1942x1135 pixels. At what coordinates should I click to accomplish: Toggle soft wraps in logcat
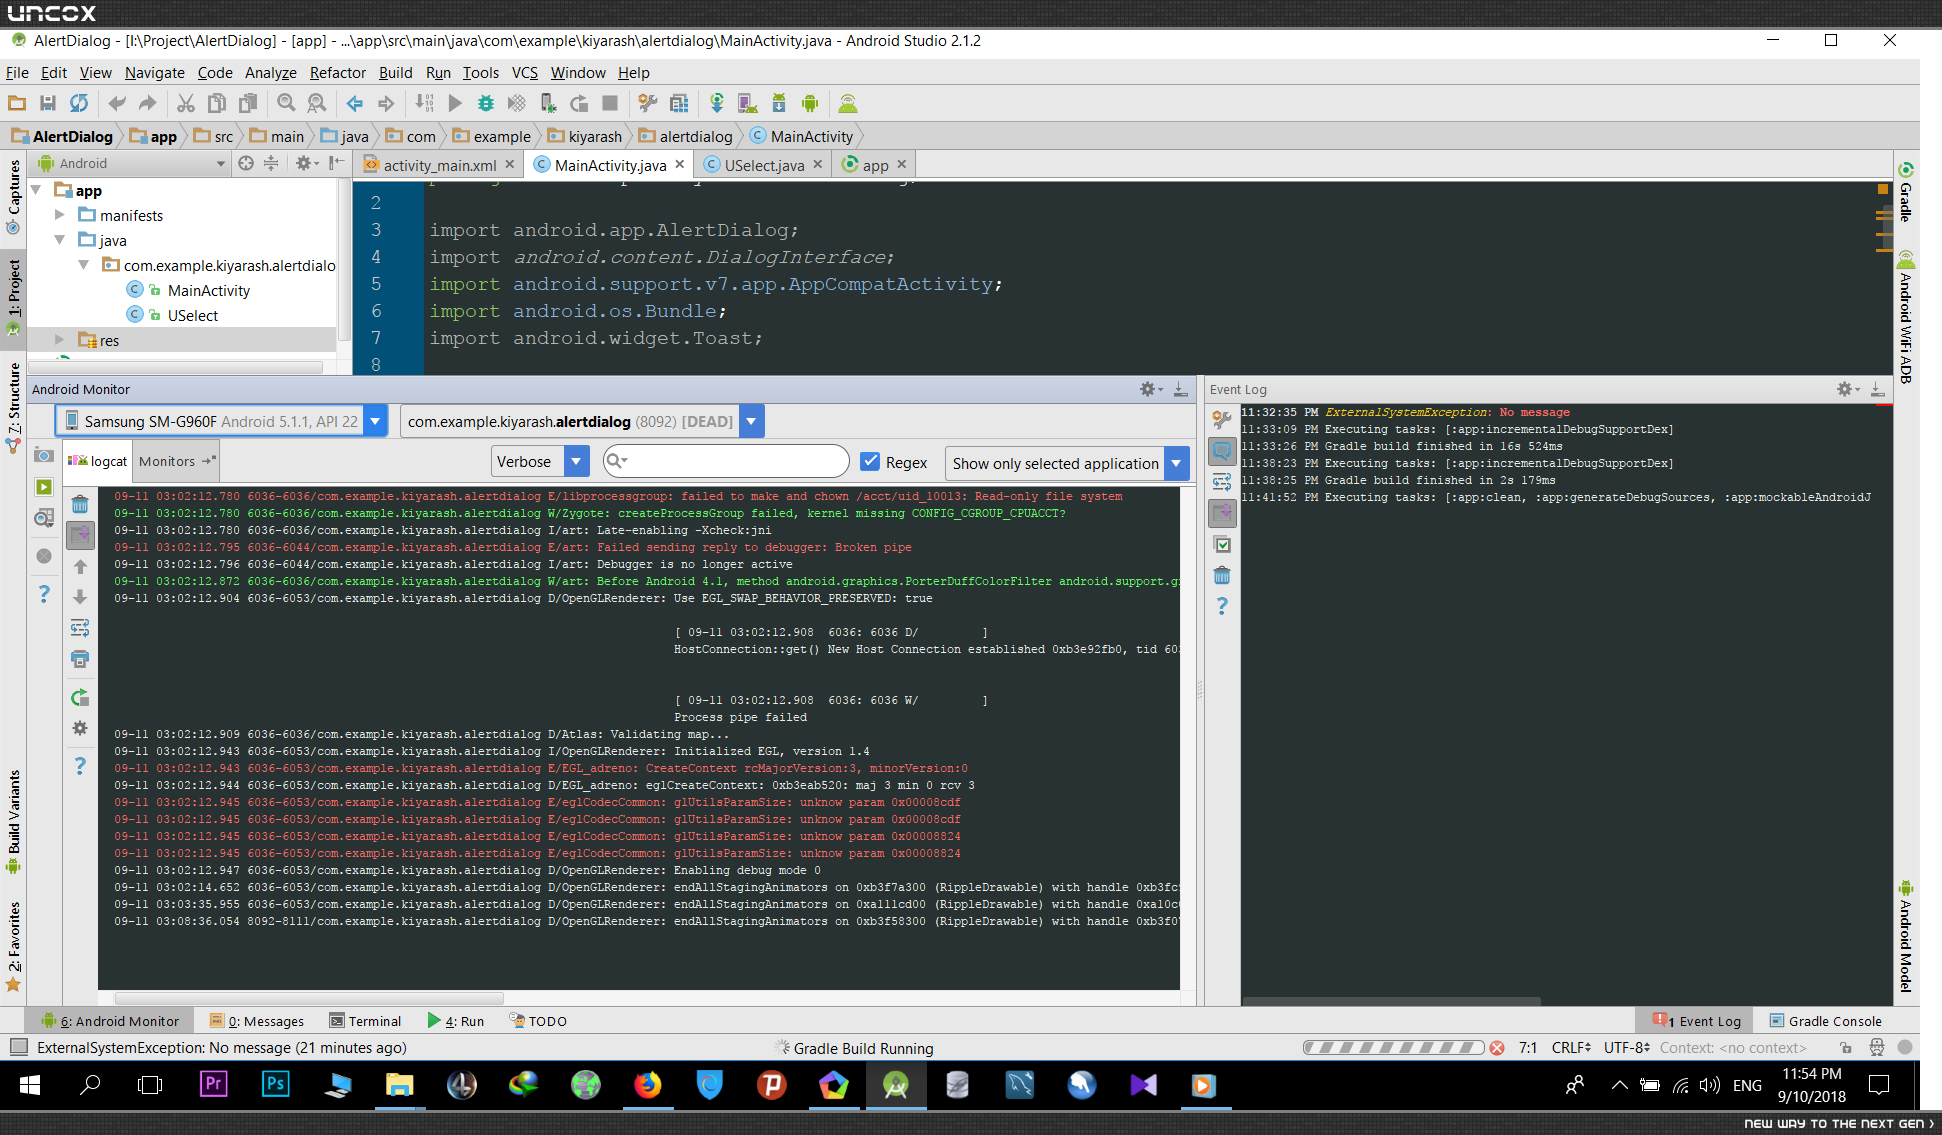click(80, 628)
